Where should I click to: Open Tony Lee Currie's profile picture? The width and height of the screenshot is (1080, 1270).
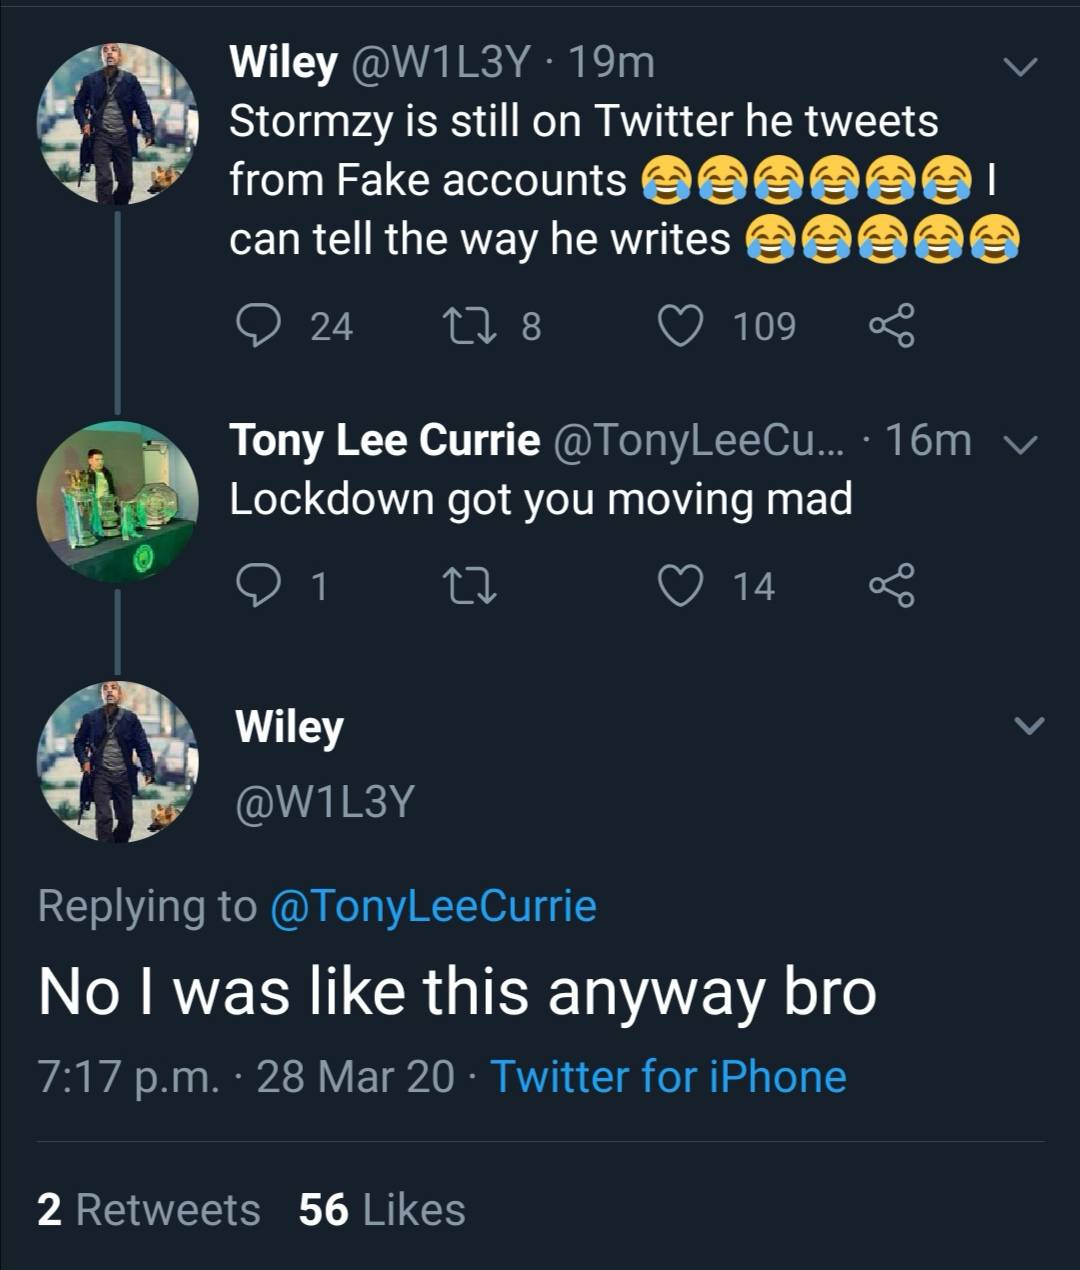[118, 501]
